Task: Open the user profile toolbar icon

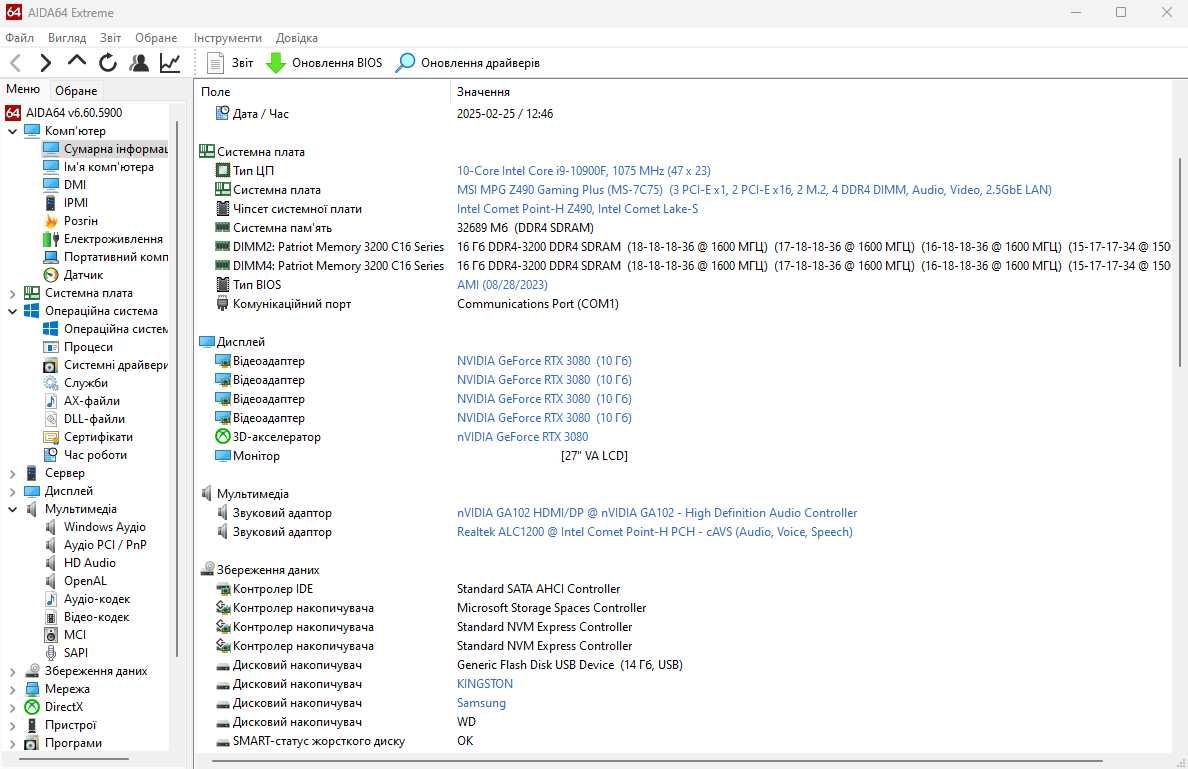Action: click(x=139, y=63)
